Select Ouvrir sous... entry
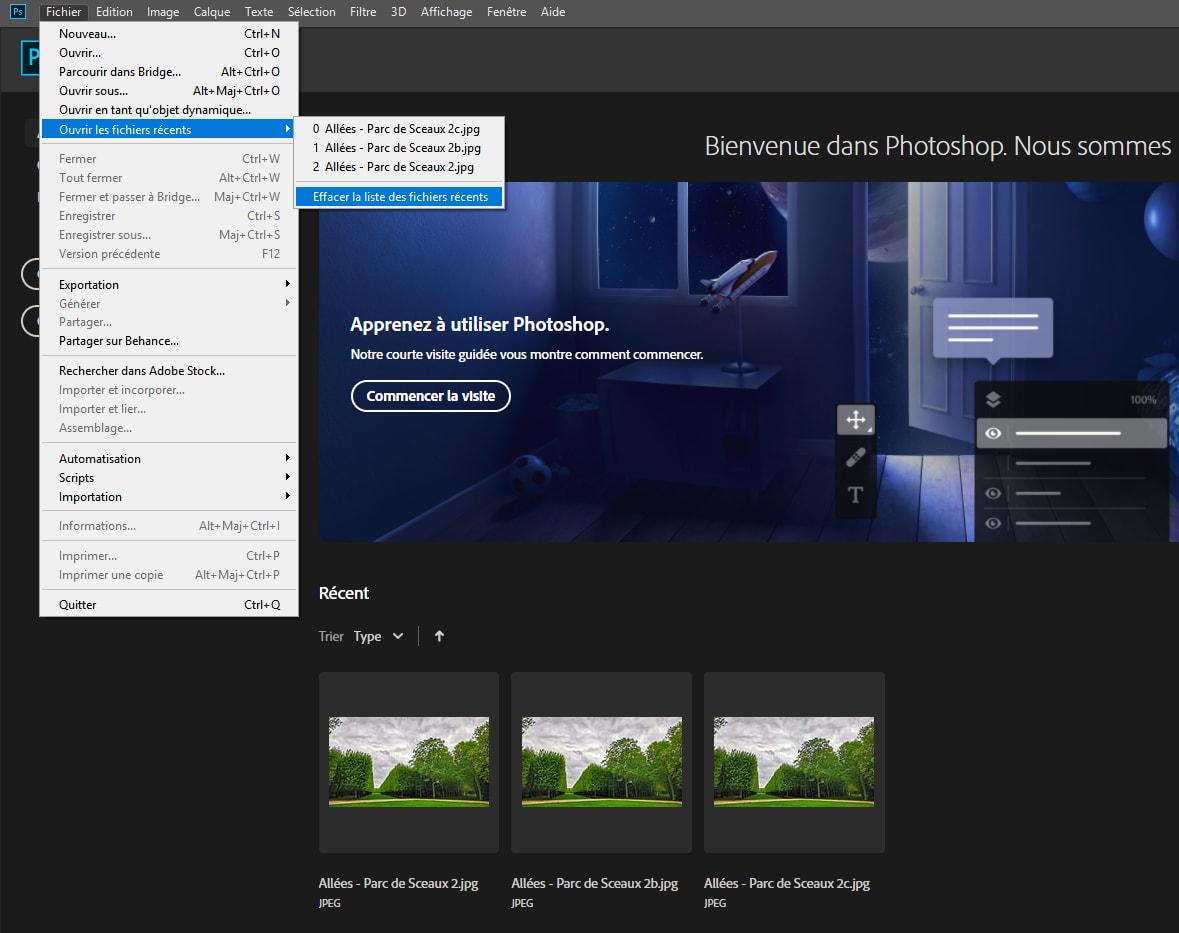 point(169,90)
